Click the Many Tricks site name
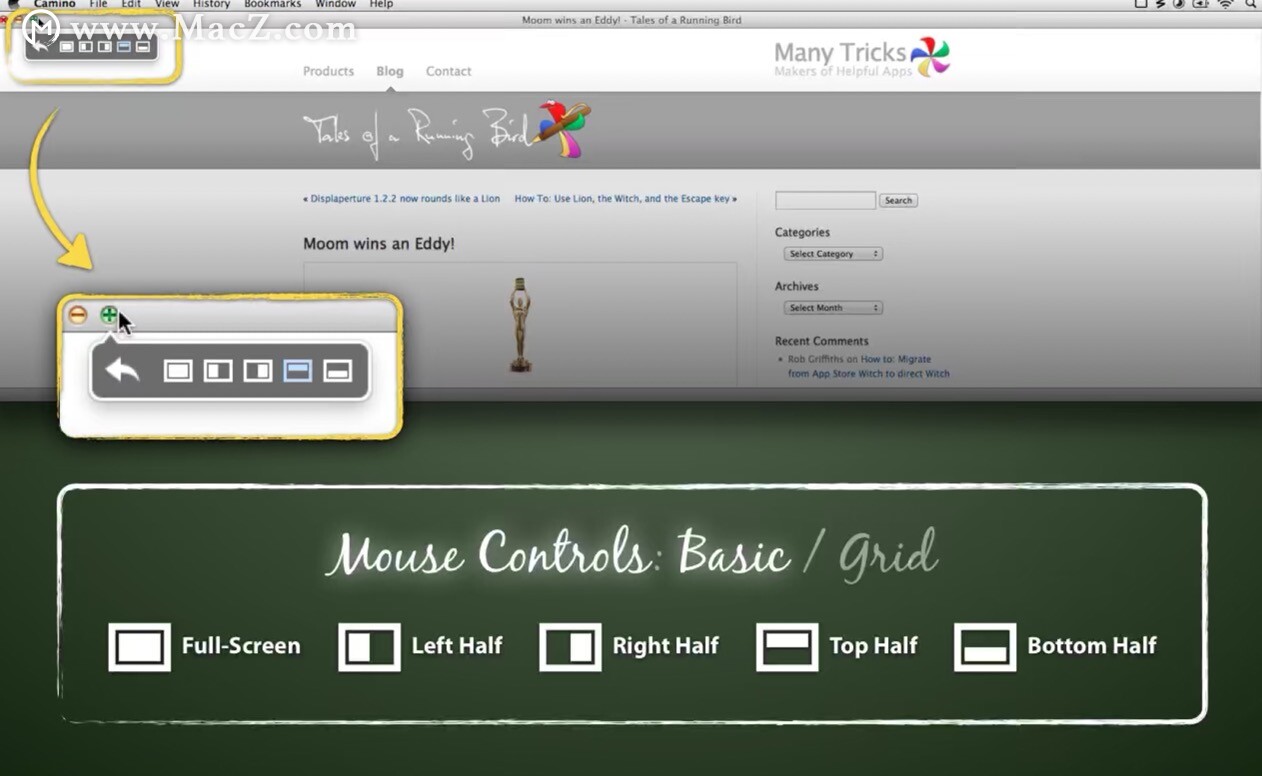This screenshot has height=776, width=1262. tap(840, 52)
